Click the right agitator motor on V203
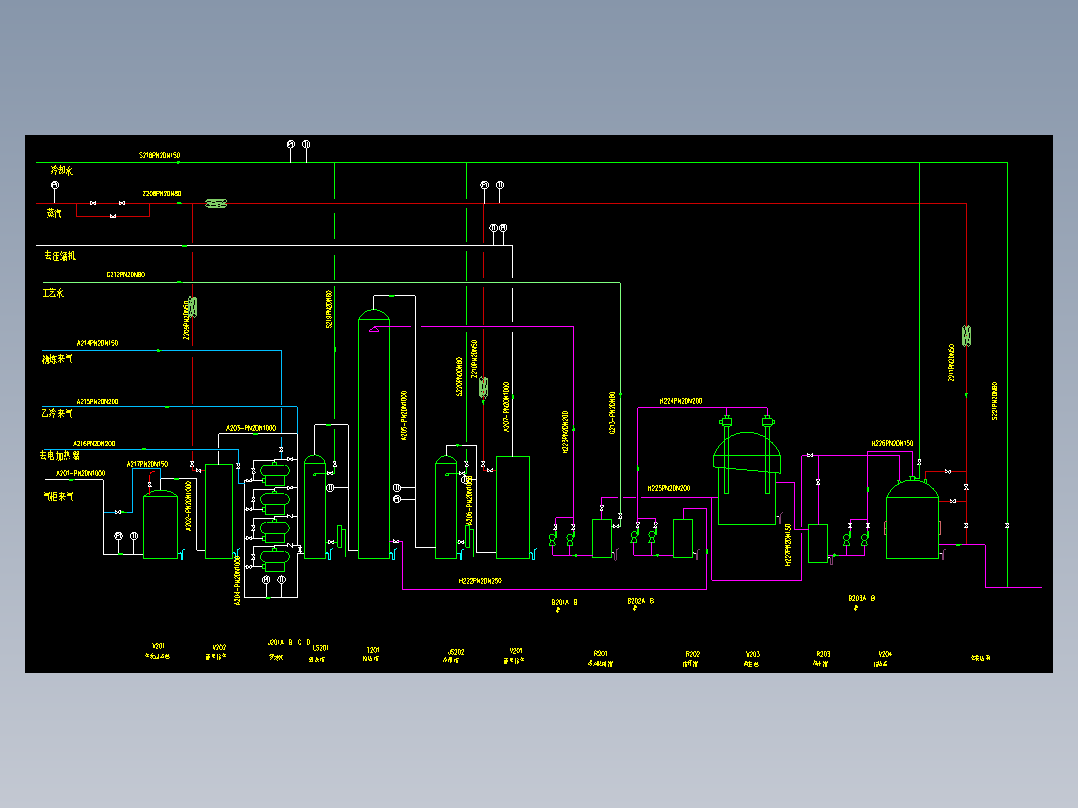 click(x=768, y=421)
